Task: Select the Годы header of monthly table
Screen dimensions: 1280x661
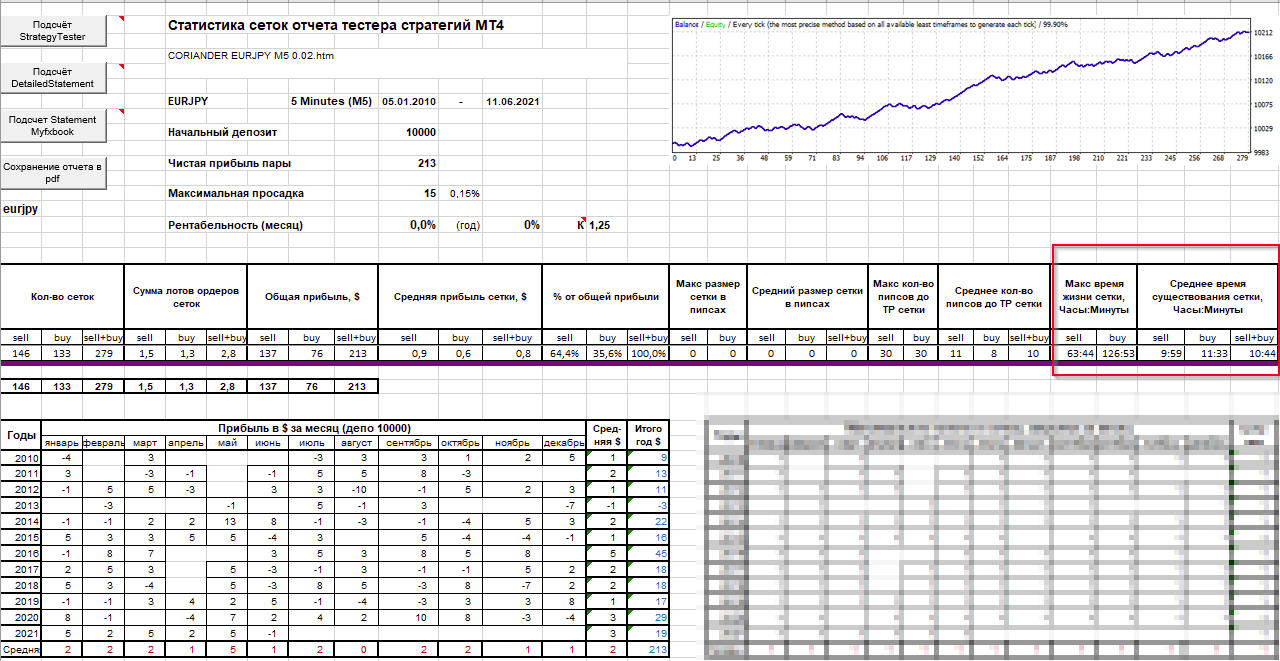Action: pos(21,435)
